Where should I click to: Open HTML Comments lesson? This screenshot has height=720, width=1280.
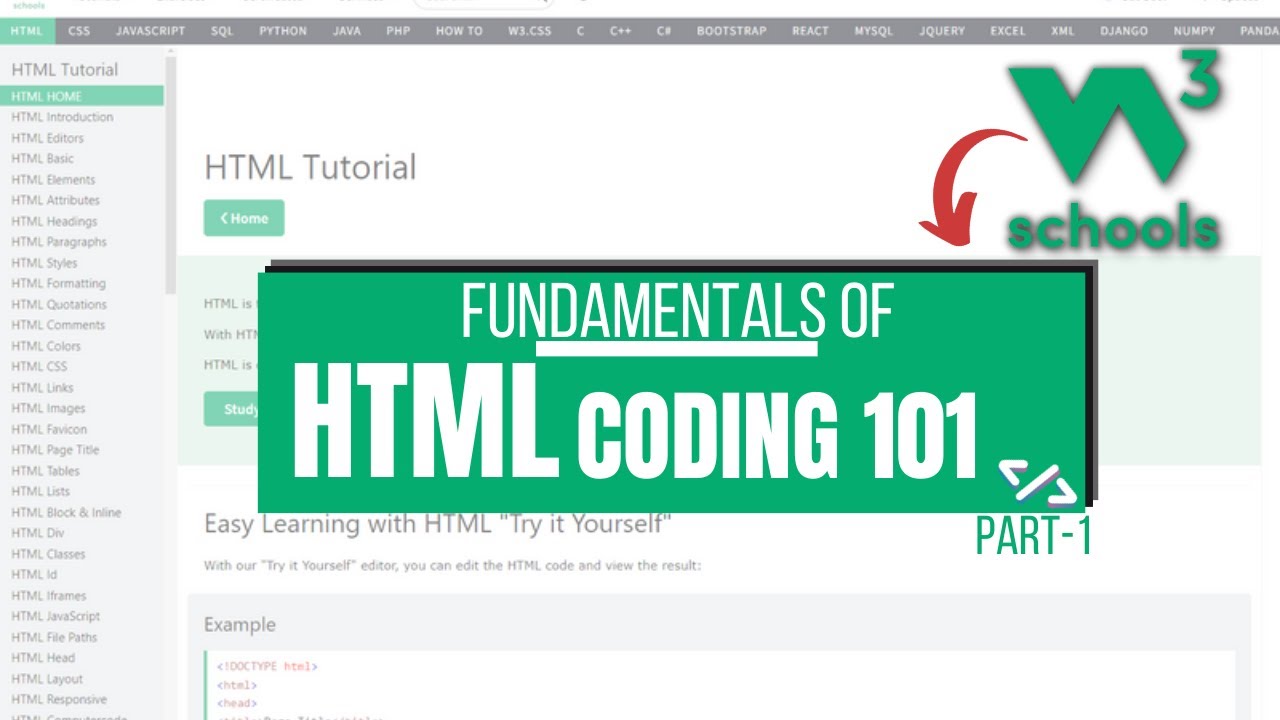click(58, 325)
